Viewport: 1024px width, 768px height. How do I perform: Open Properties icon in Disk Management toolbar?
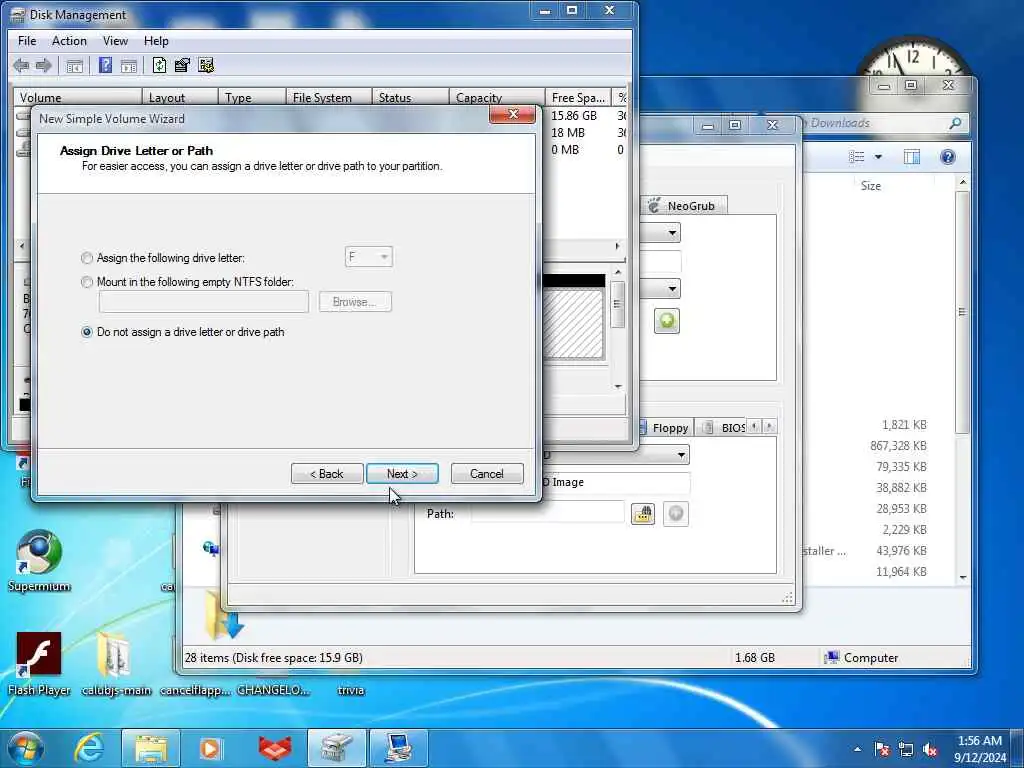tap(182, 65)
